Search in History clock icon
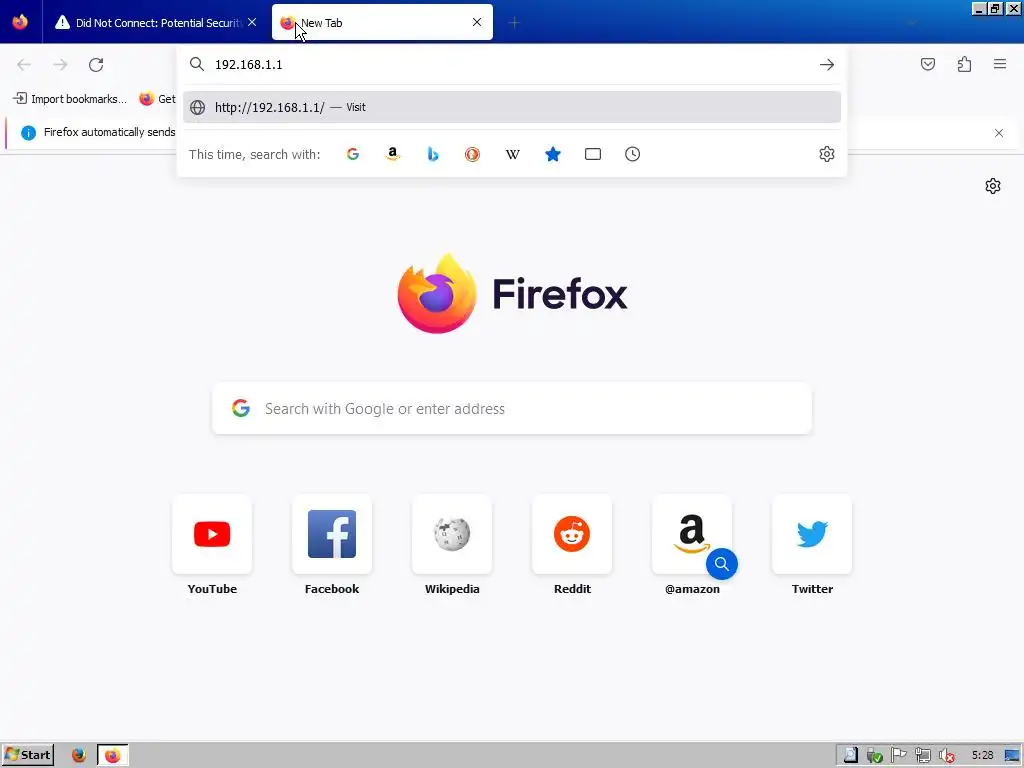The image size is (1024, 768). click(x=632, y=154)
